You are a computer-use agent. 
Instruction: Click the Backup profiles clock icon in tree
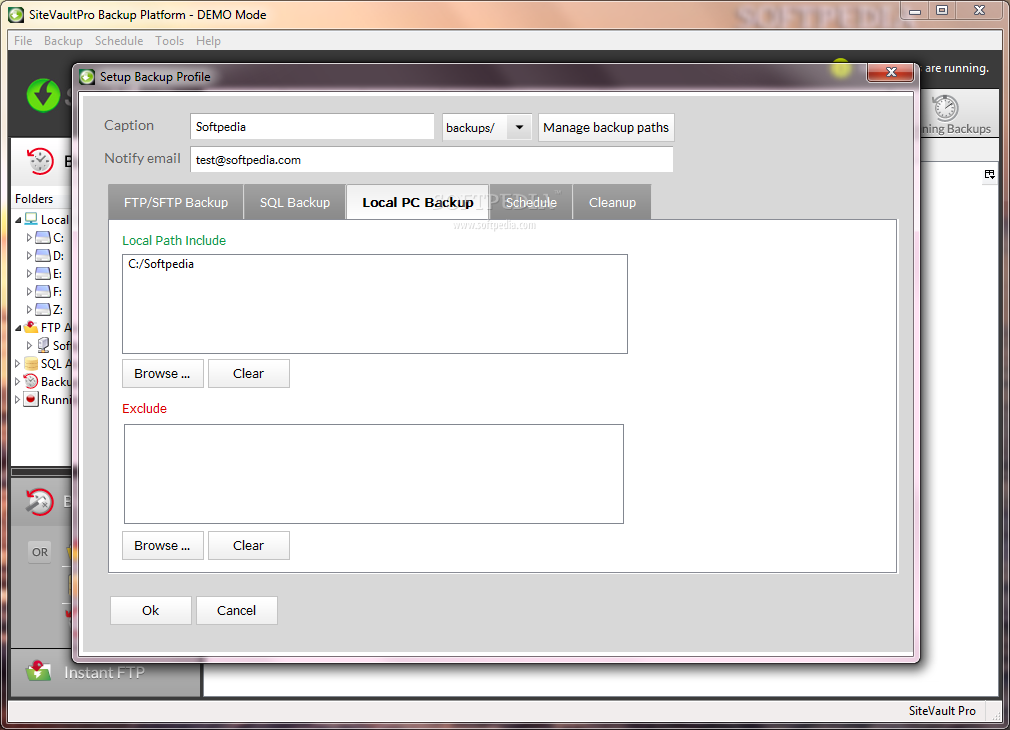tap(31, 381)
